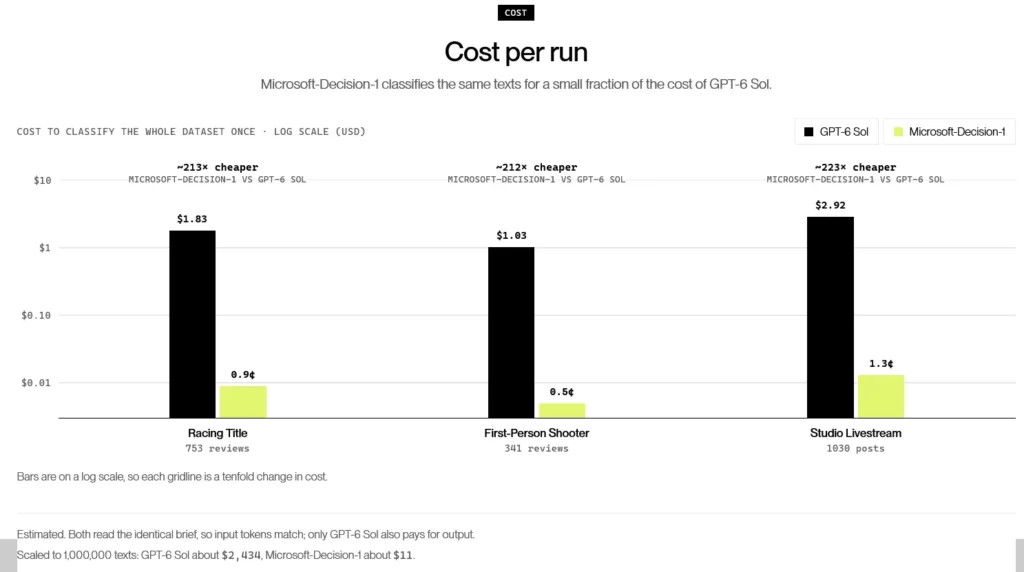Click the yellow-green First-Person Shooter 0.5¢ bar

click(562, 411)
